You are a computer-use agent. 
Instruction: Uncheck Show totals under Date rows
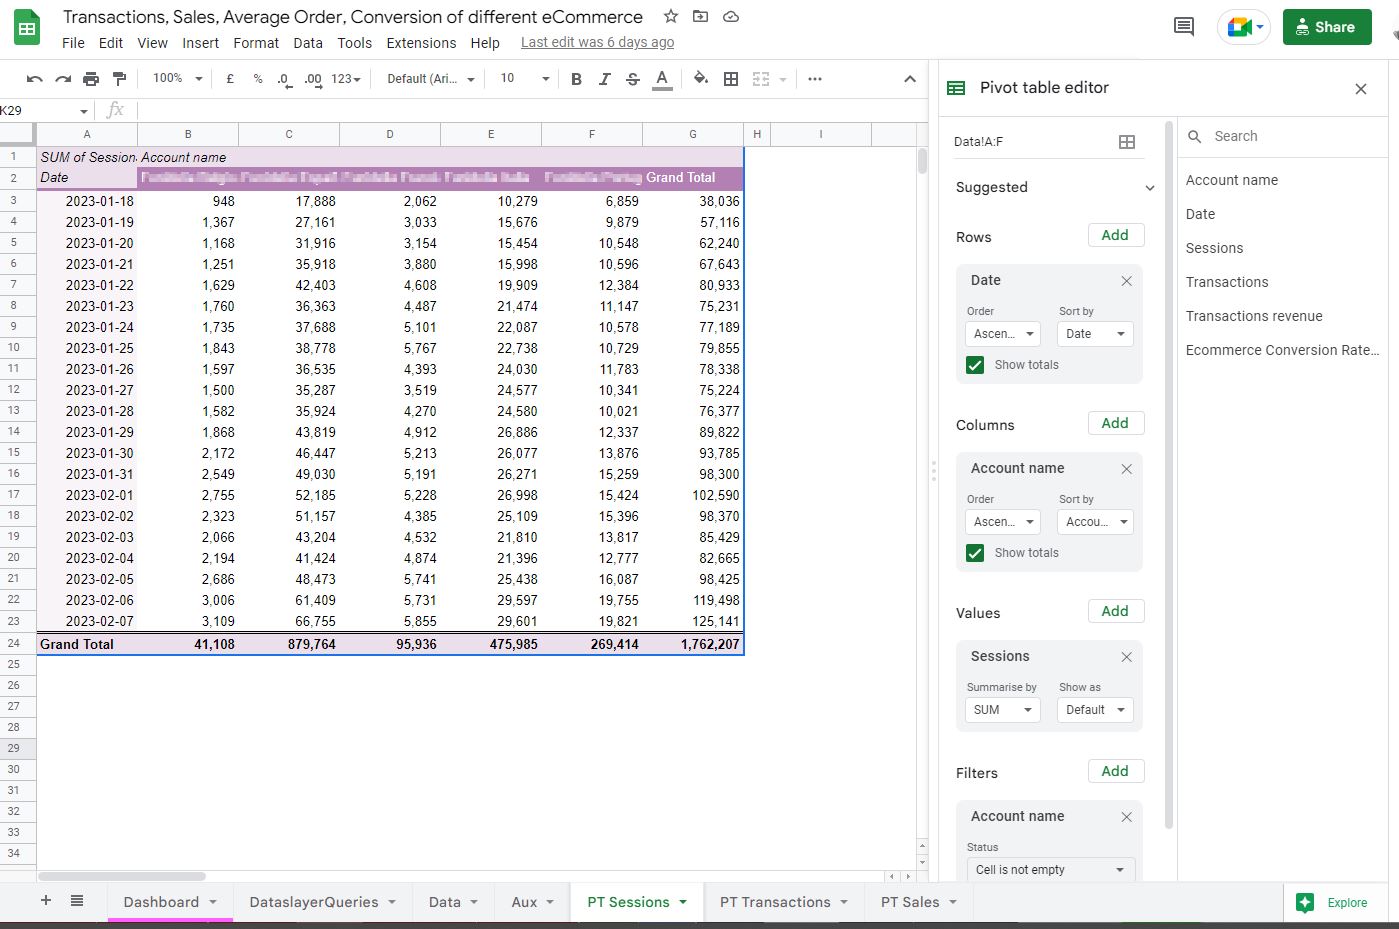tap(975, 365)
